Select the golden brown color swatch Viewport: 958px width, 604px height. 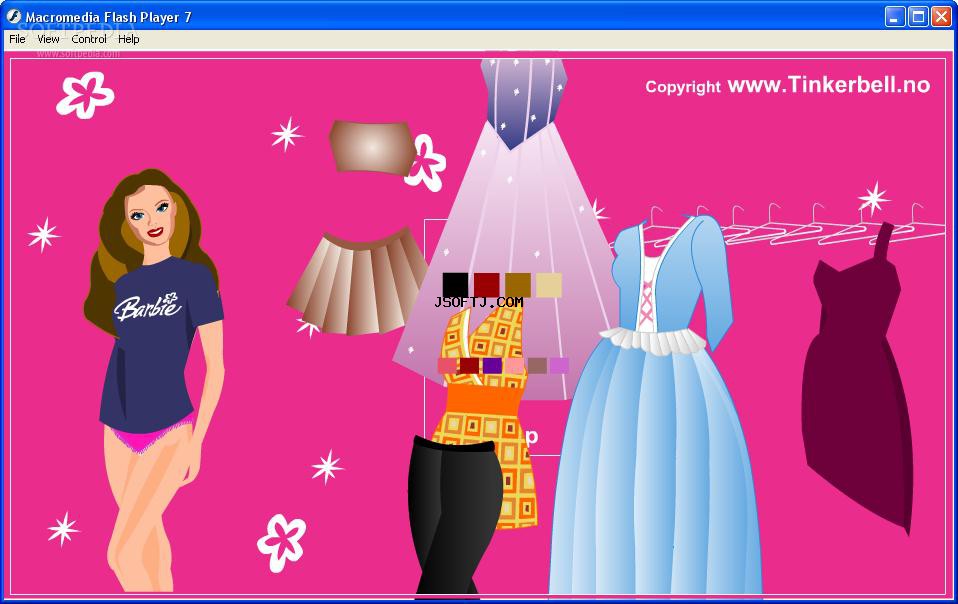pos(517,285)
